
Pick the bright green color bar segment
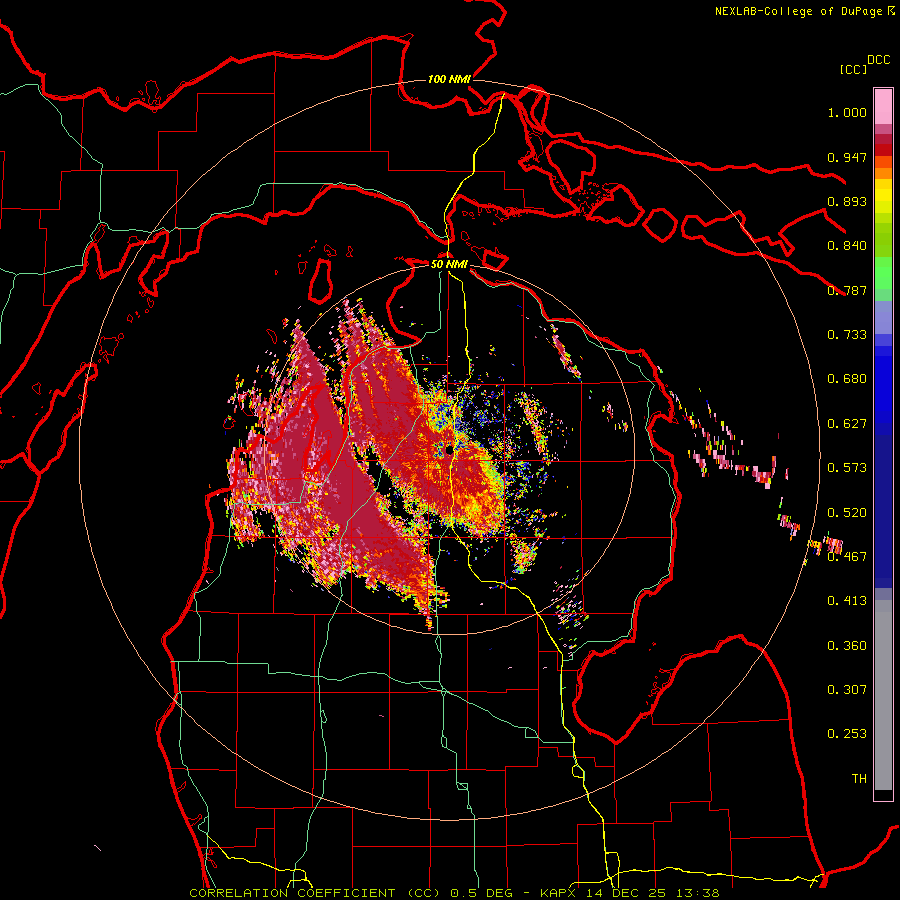point(883,273)
